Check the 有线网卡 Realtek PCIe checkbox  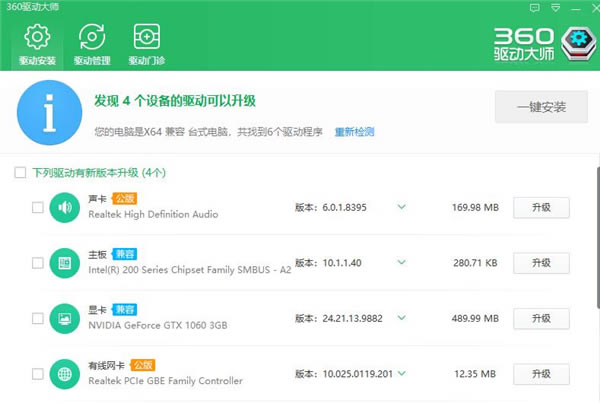click(38, 374)
